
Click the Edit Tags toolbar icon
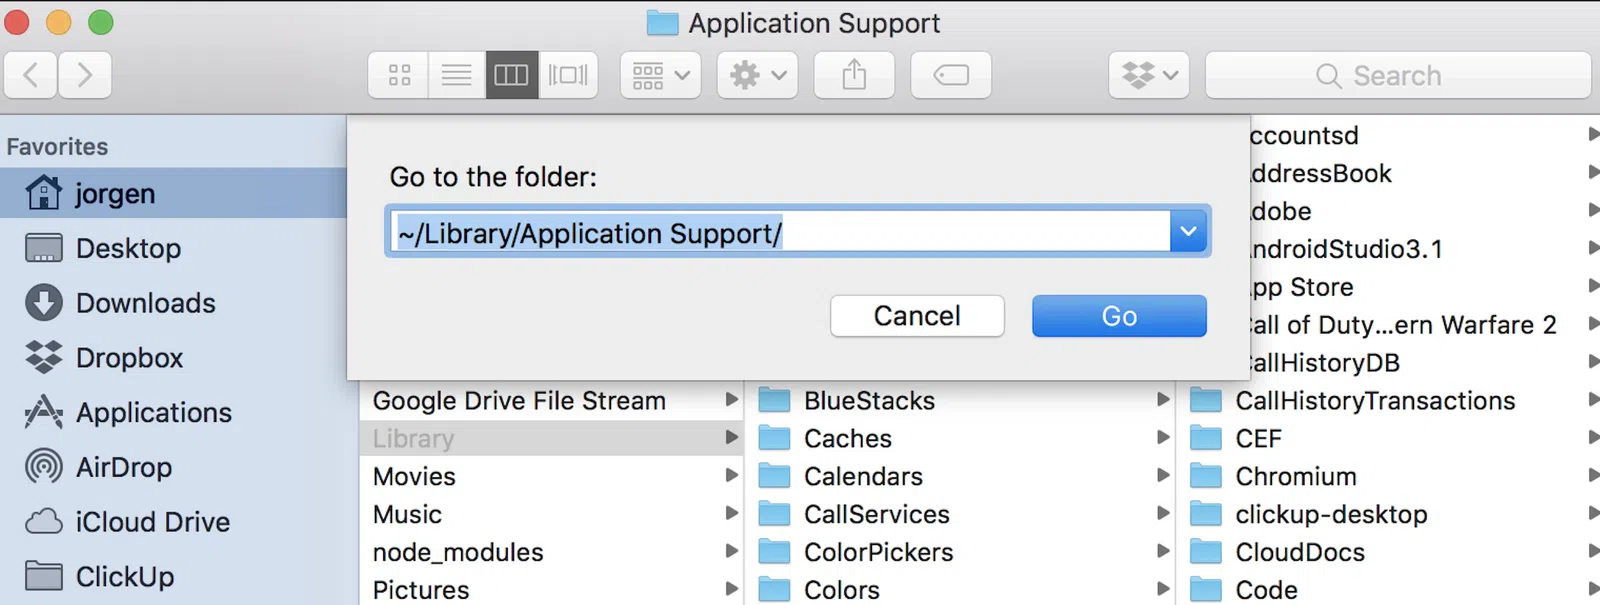[950, 75]
